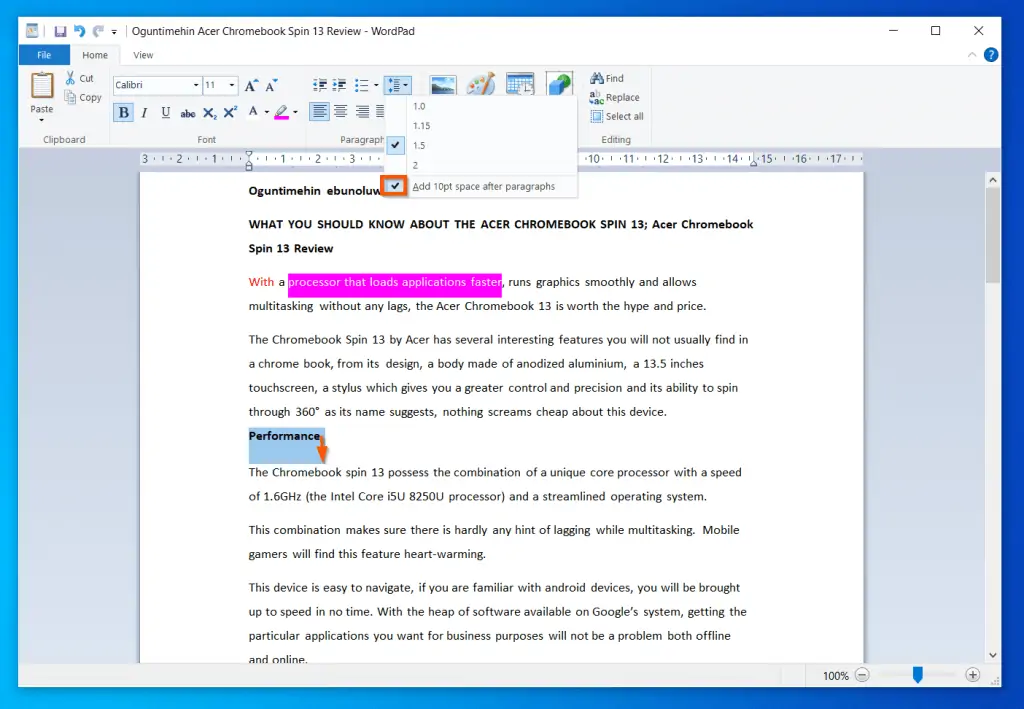Expand the font size dropdown
1024x709 pixels.
coord(232,86)
